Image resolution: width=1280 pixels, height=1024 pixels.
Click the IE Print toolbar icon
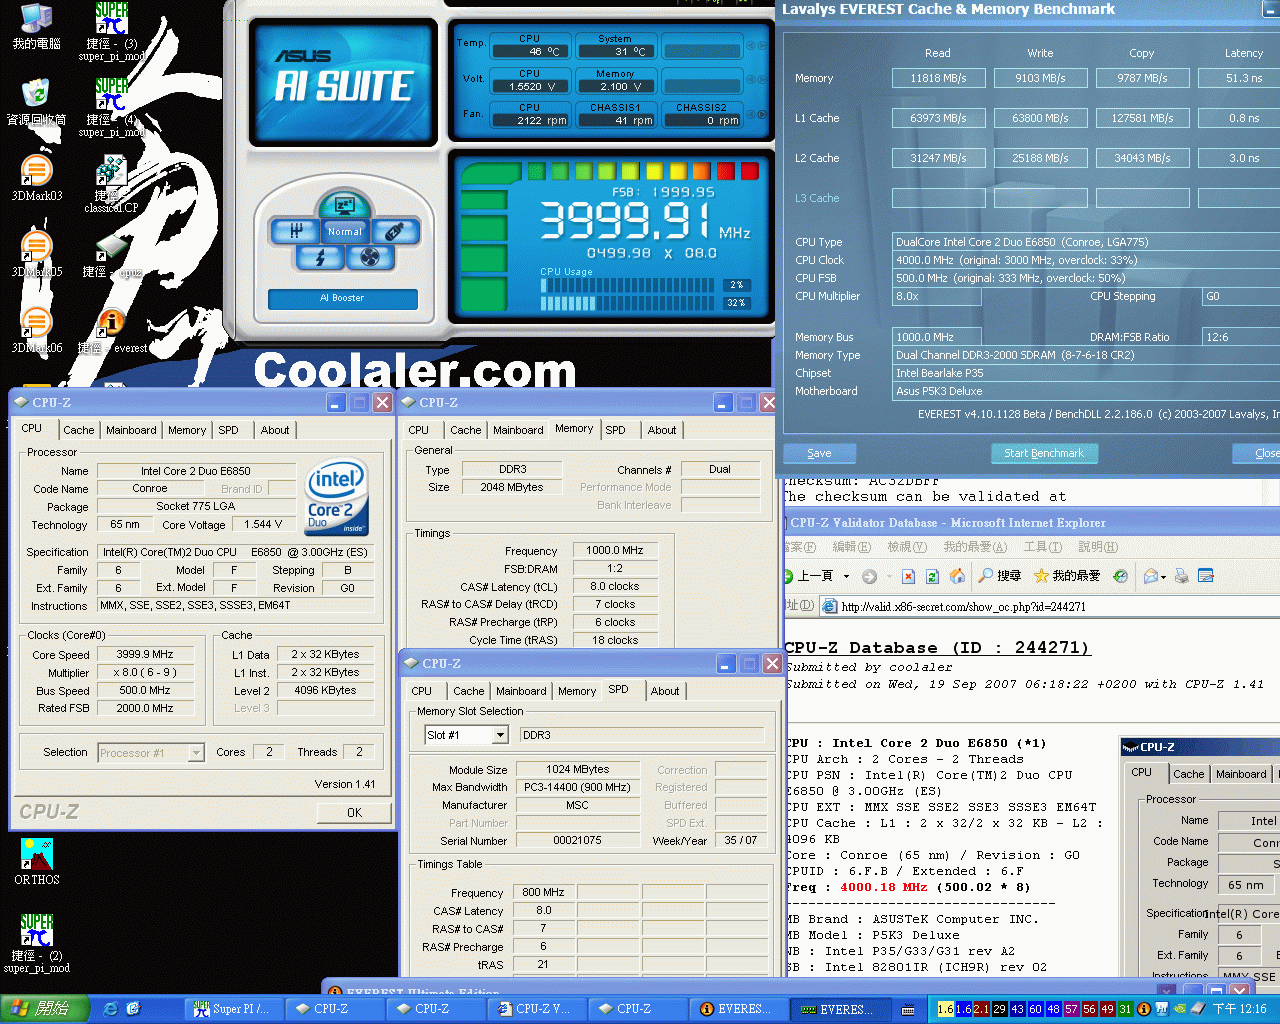tap(1182, 576)
